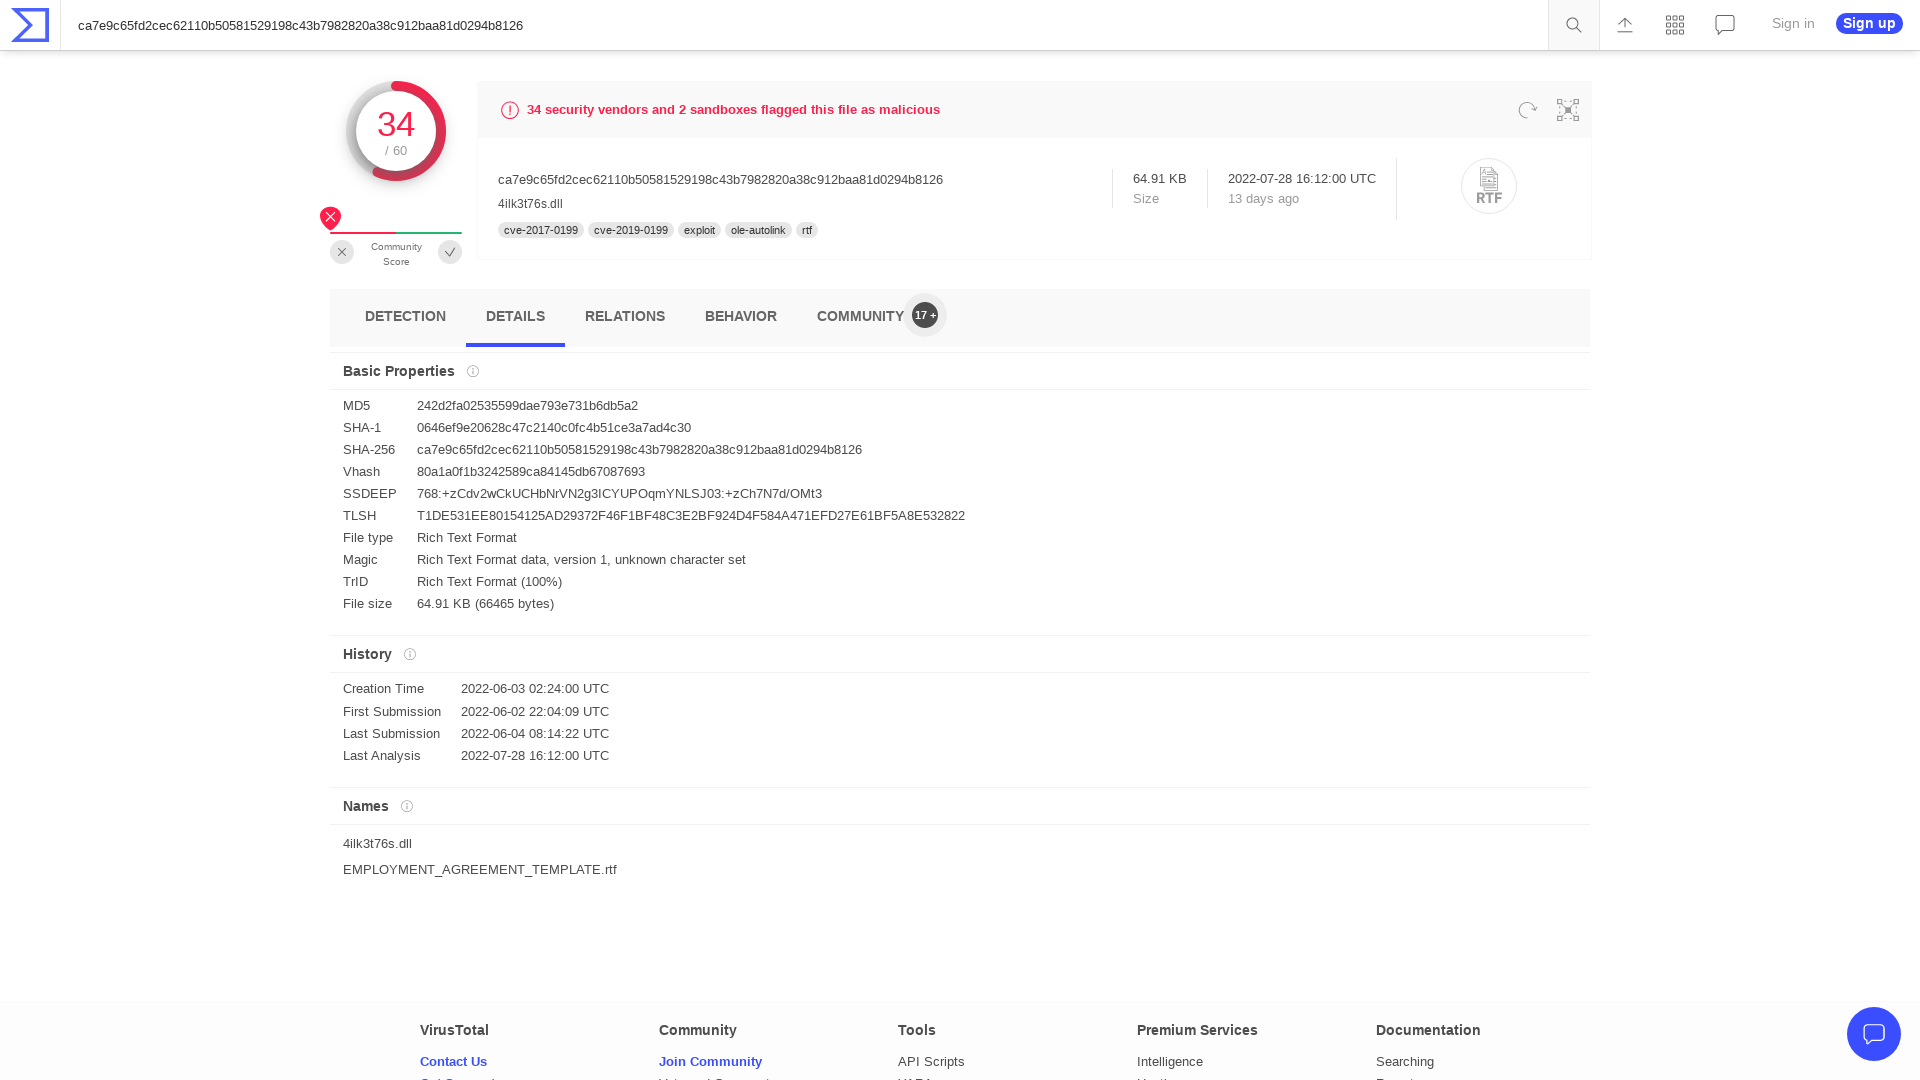Screen dimensions: 1920x1080
Task: Open the VirusTotal apps grid icon
Action: [x=1674, y=24]
